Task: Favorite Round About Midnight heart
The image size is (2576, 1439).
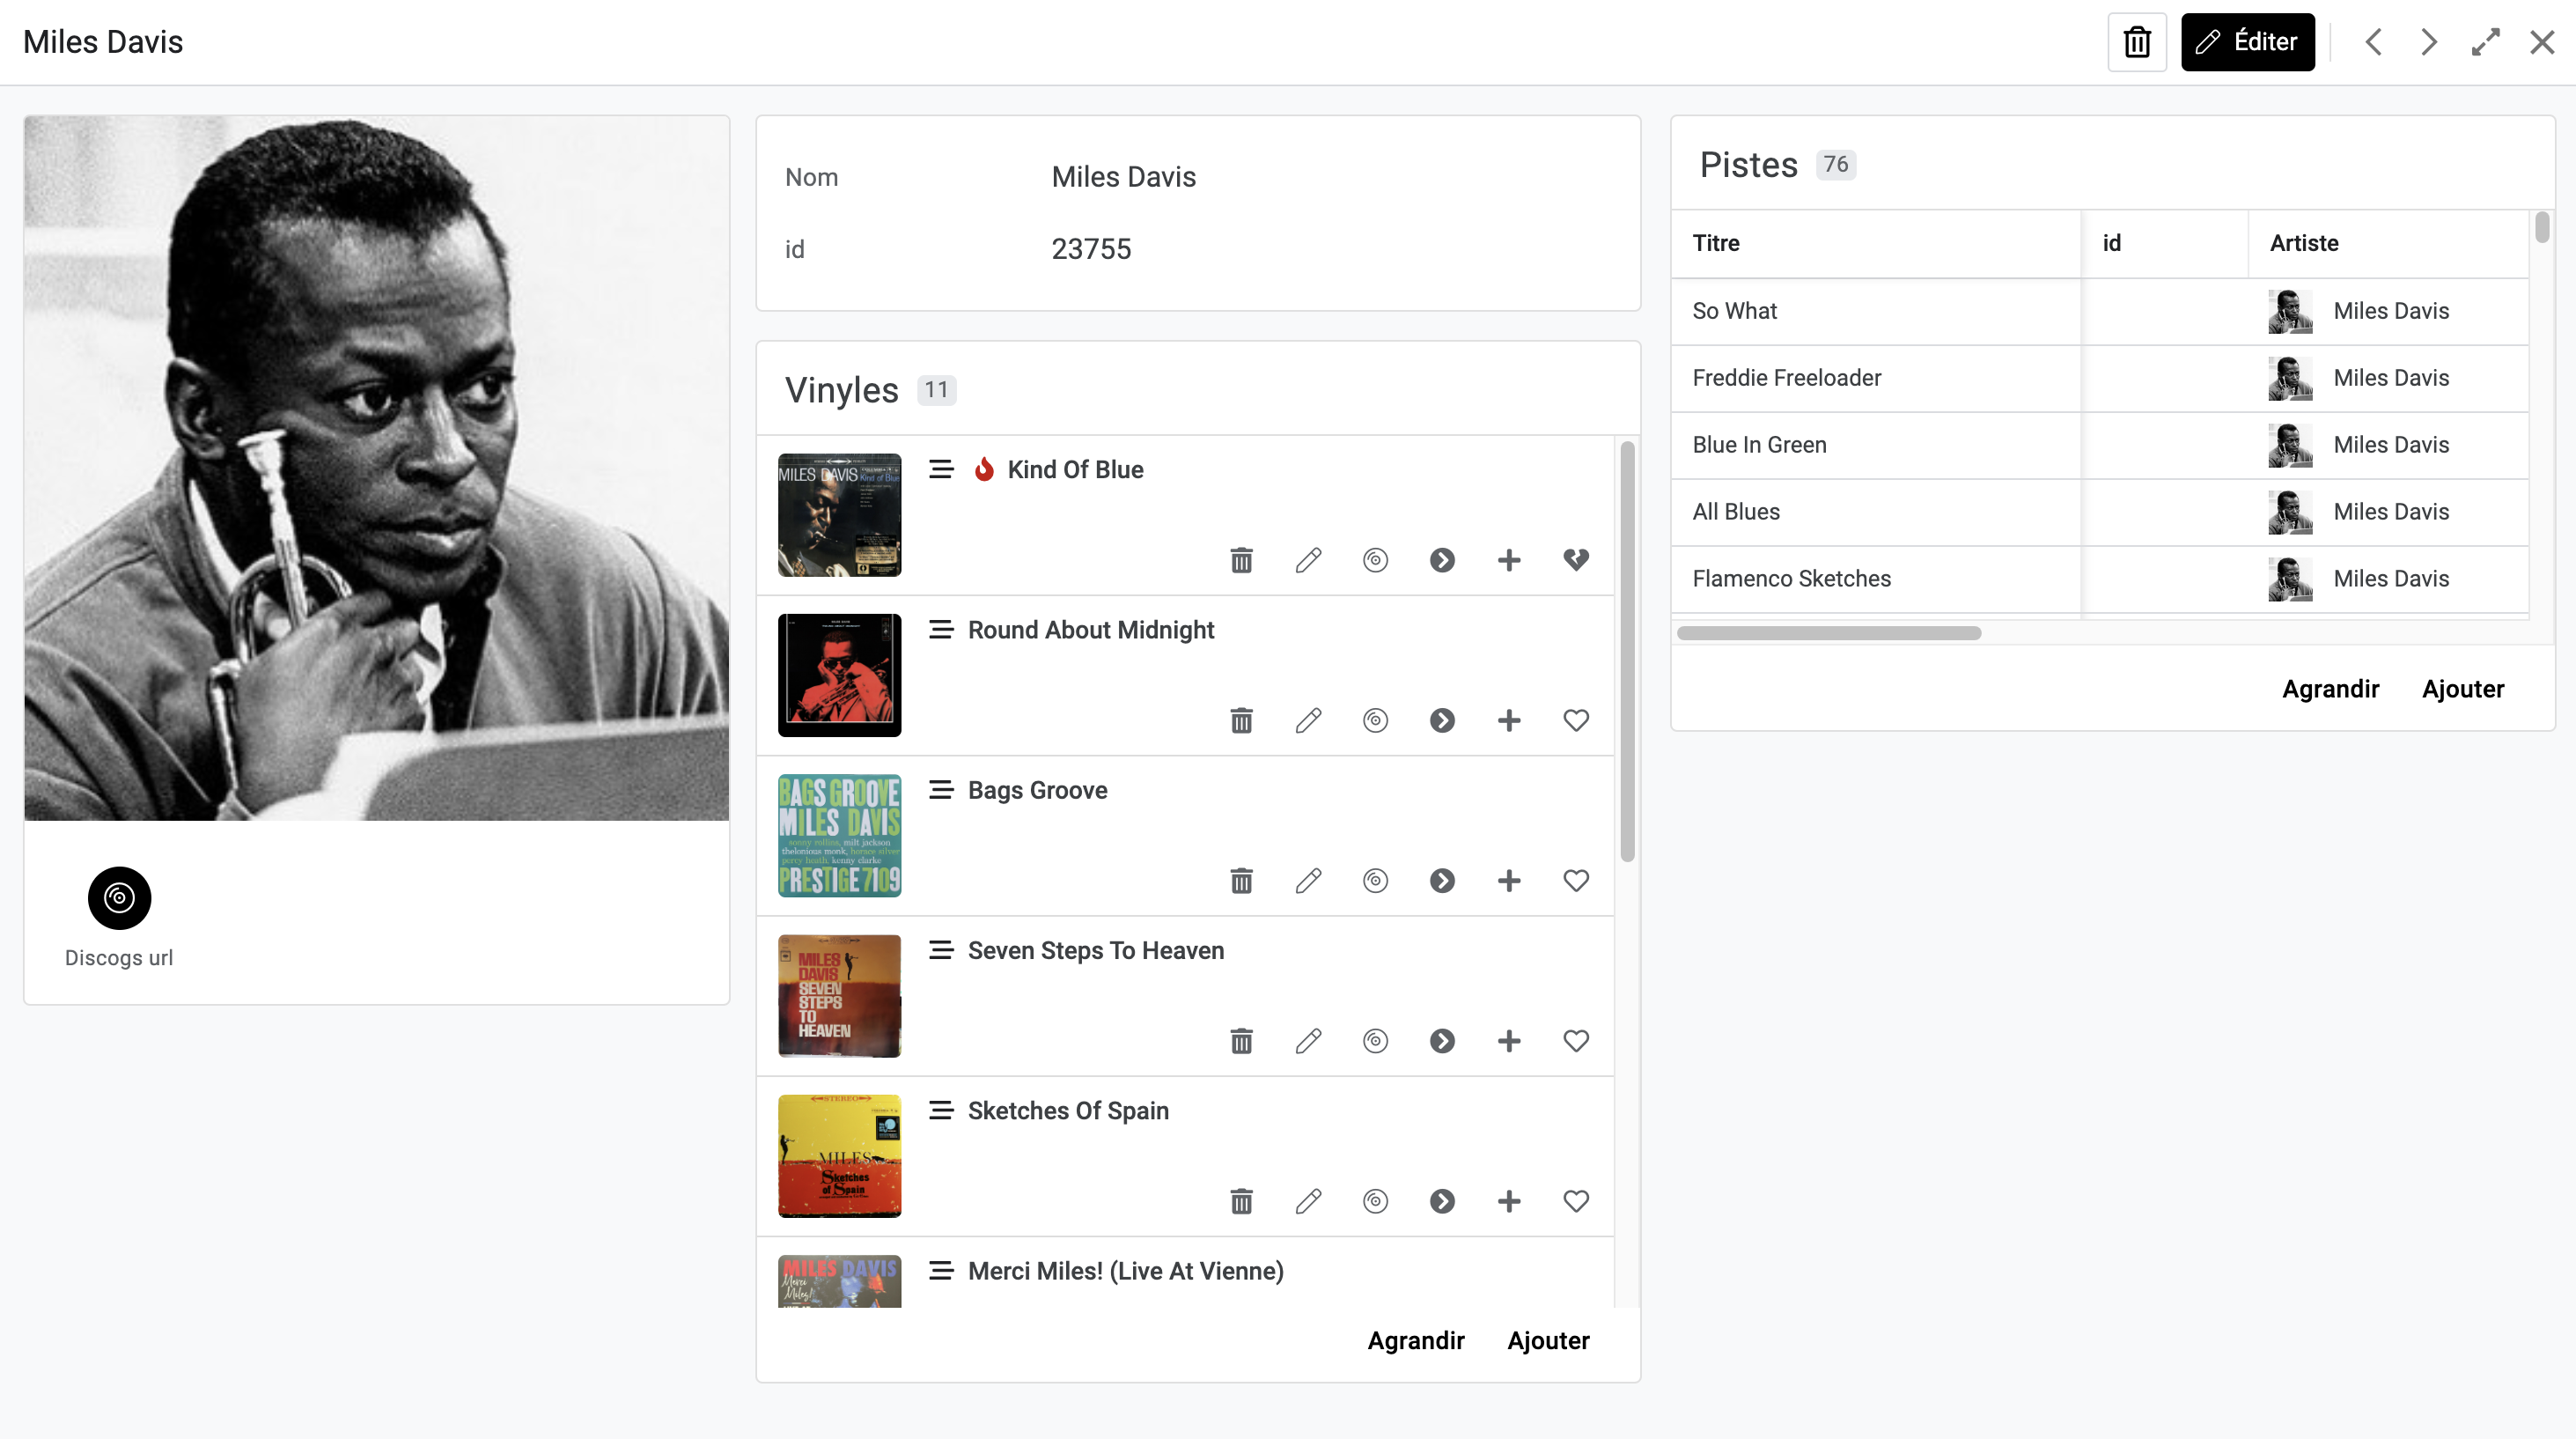Action: tap(1576, 720)
